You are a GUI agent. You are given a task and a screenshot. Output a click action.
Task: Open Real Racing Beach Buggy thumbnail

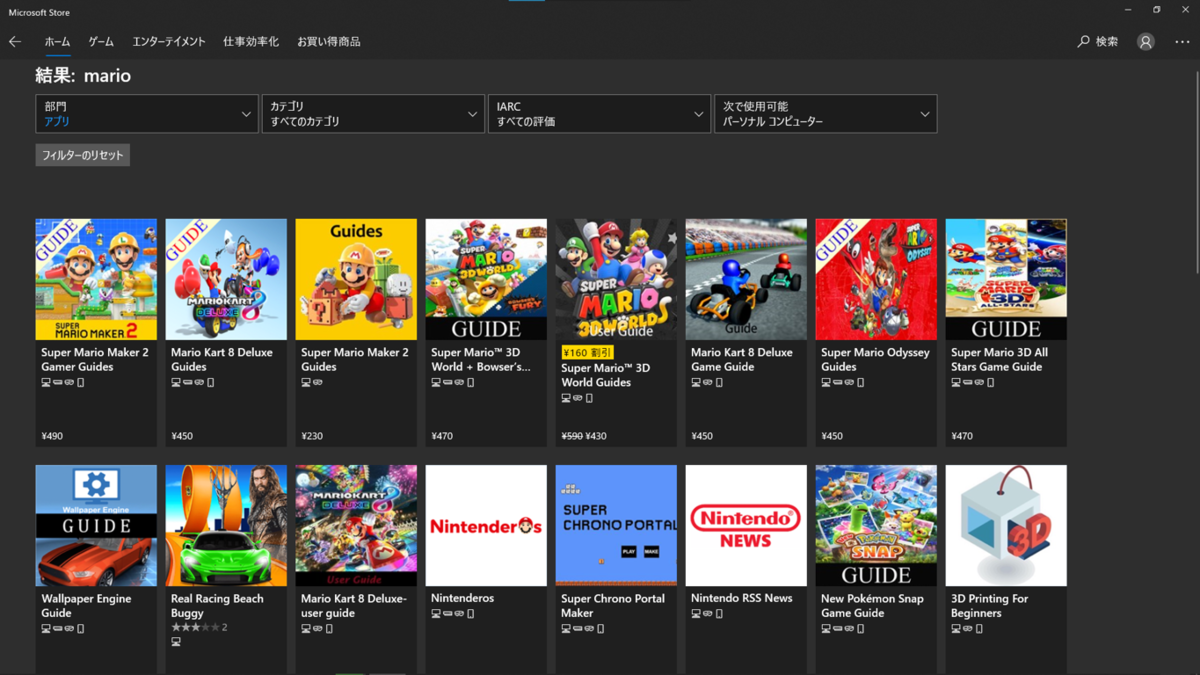(226, 525)
